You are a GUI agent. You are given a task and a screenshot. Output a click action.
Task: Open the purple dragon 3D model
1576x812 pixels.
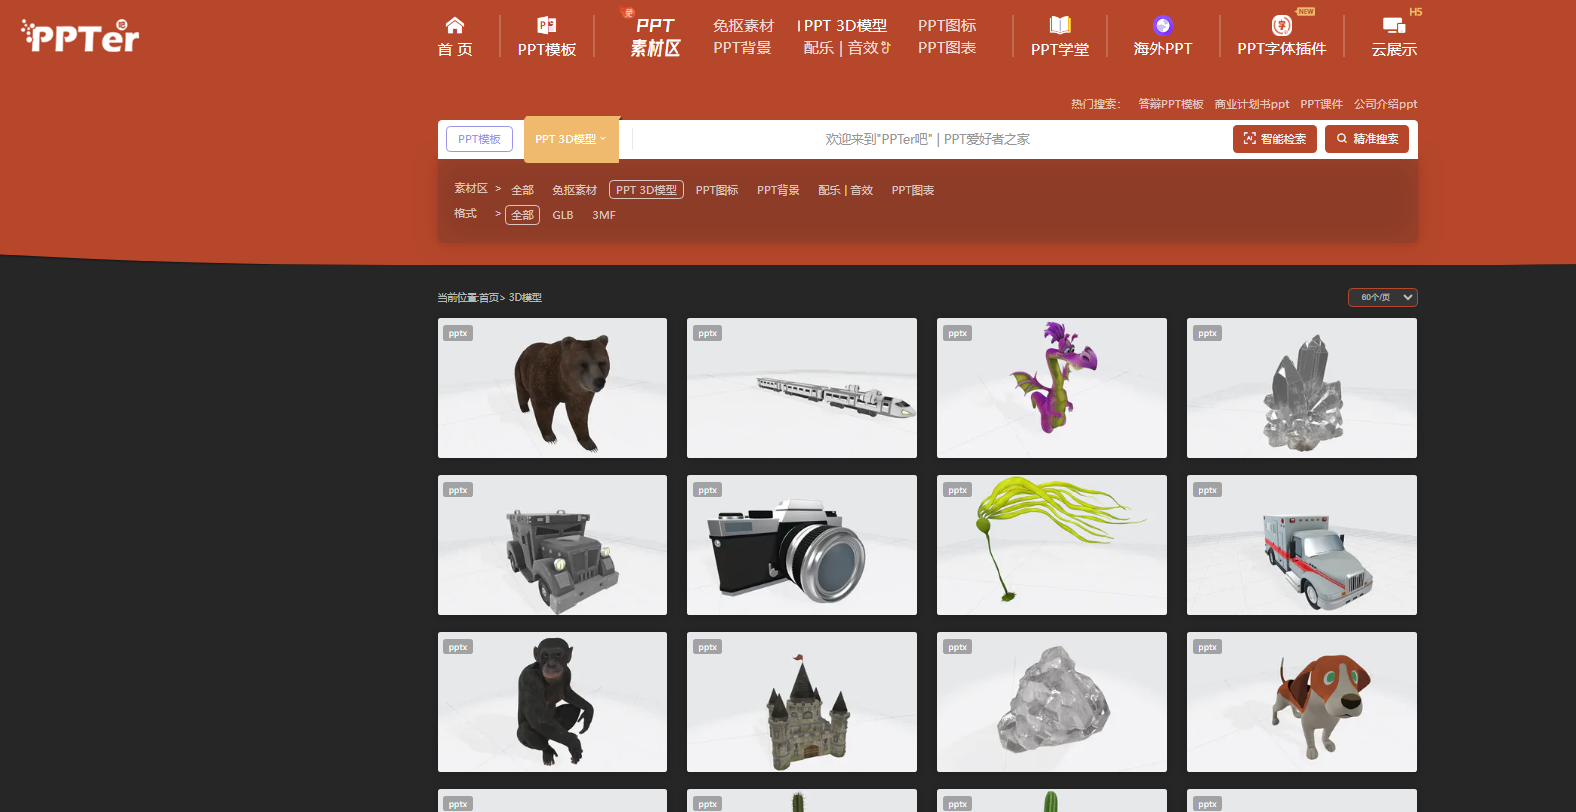coord(1052,388)
